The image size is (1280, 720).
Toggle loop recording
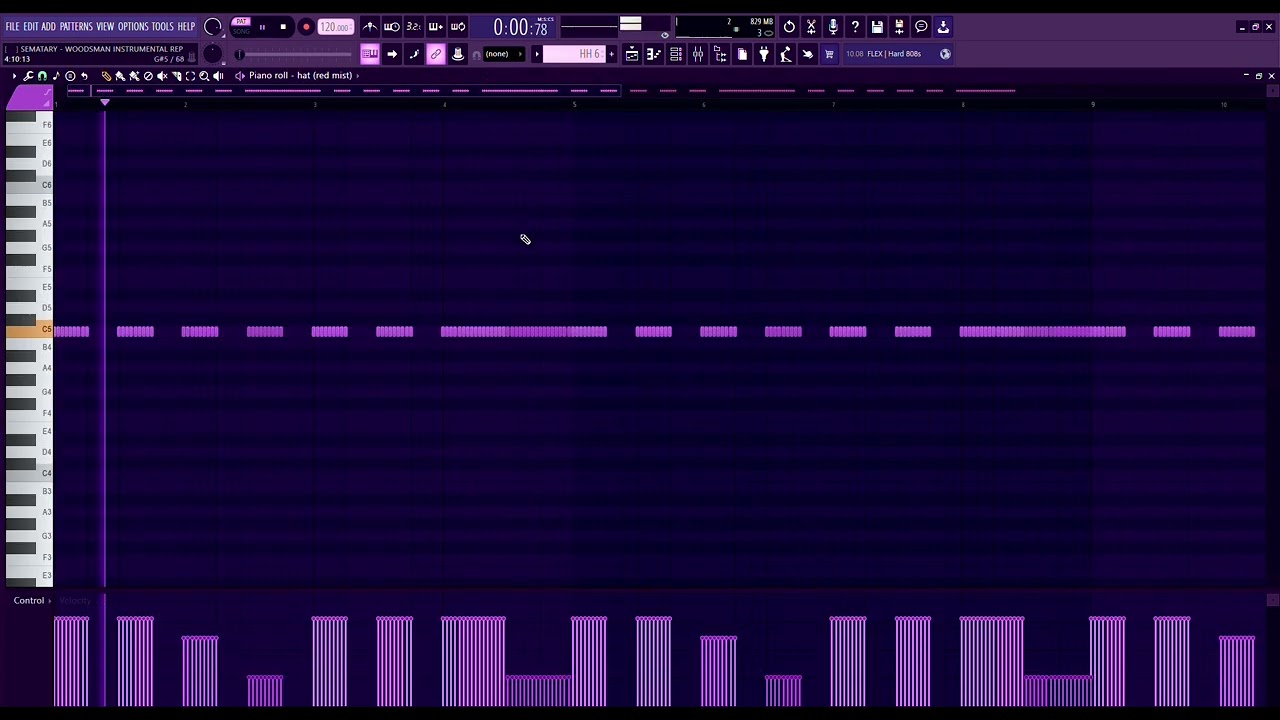click(x=458, y=27)
